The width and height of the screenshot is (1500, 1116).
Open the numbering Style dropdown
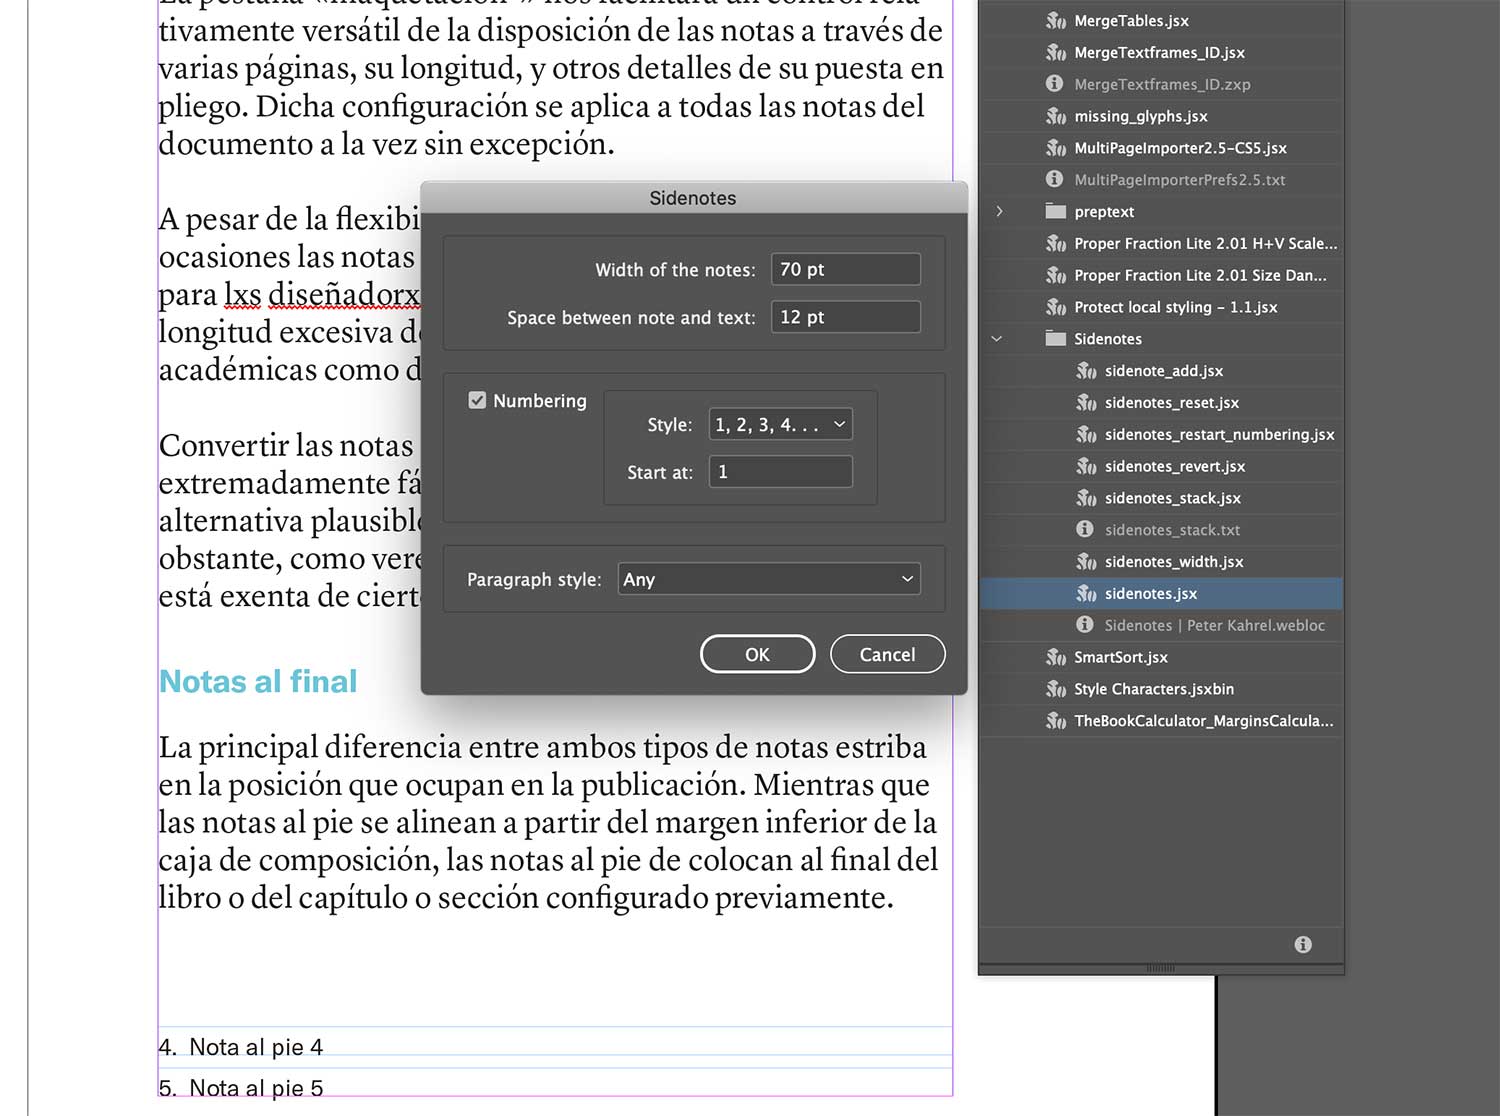tap(780, 424)
